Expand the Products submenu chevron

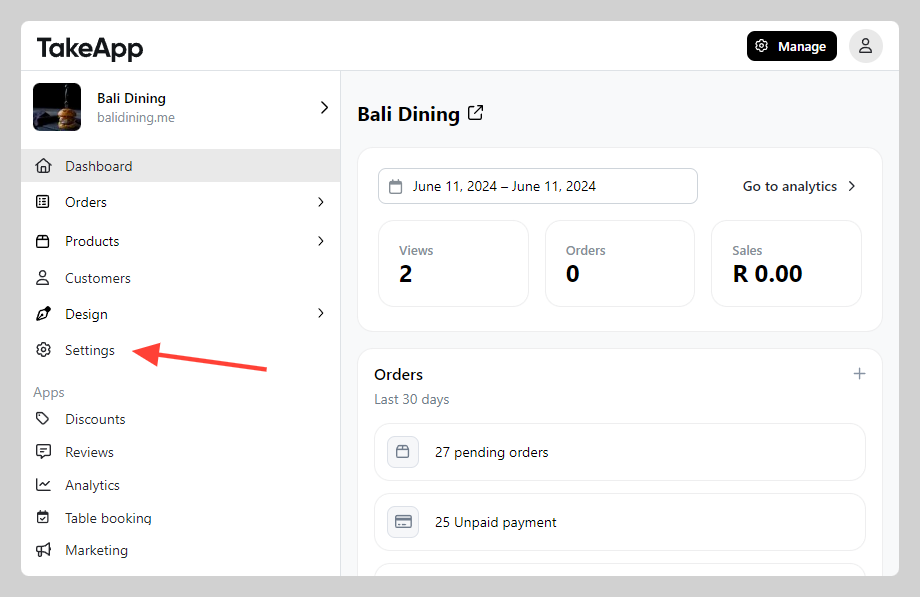coord(321,241)
